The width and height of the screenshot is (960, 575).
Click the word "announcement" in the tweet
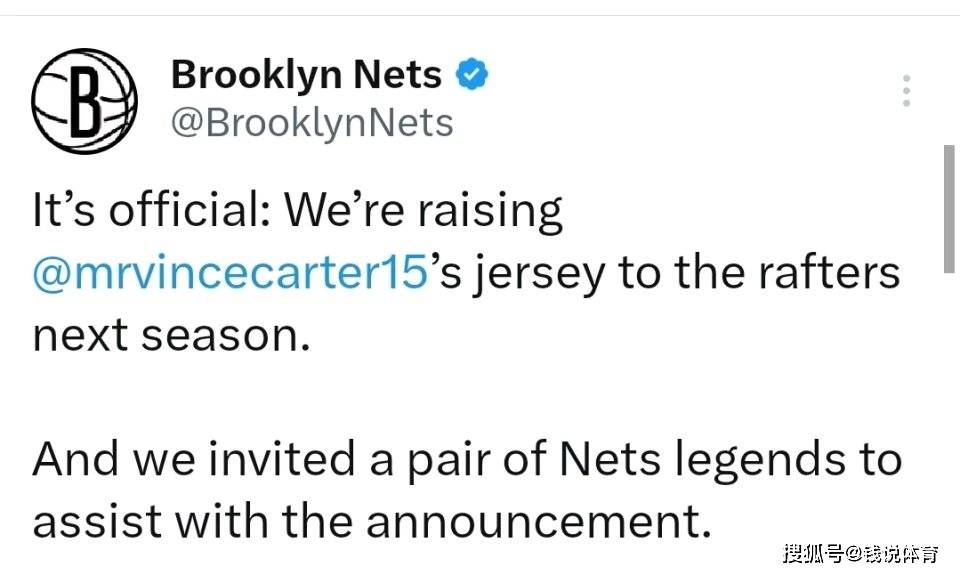click(533, 522)
